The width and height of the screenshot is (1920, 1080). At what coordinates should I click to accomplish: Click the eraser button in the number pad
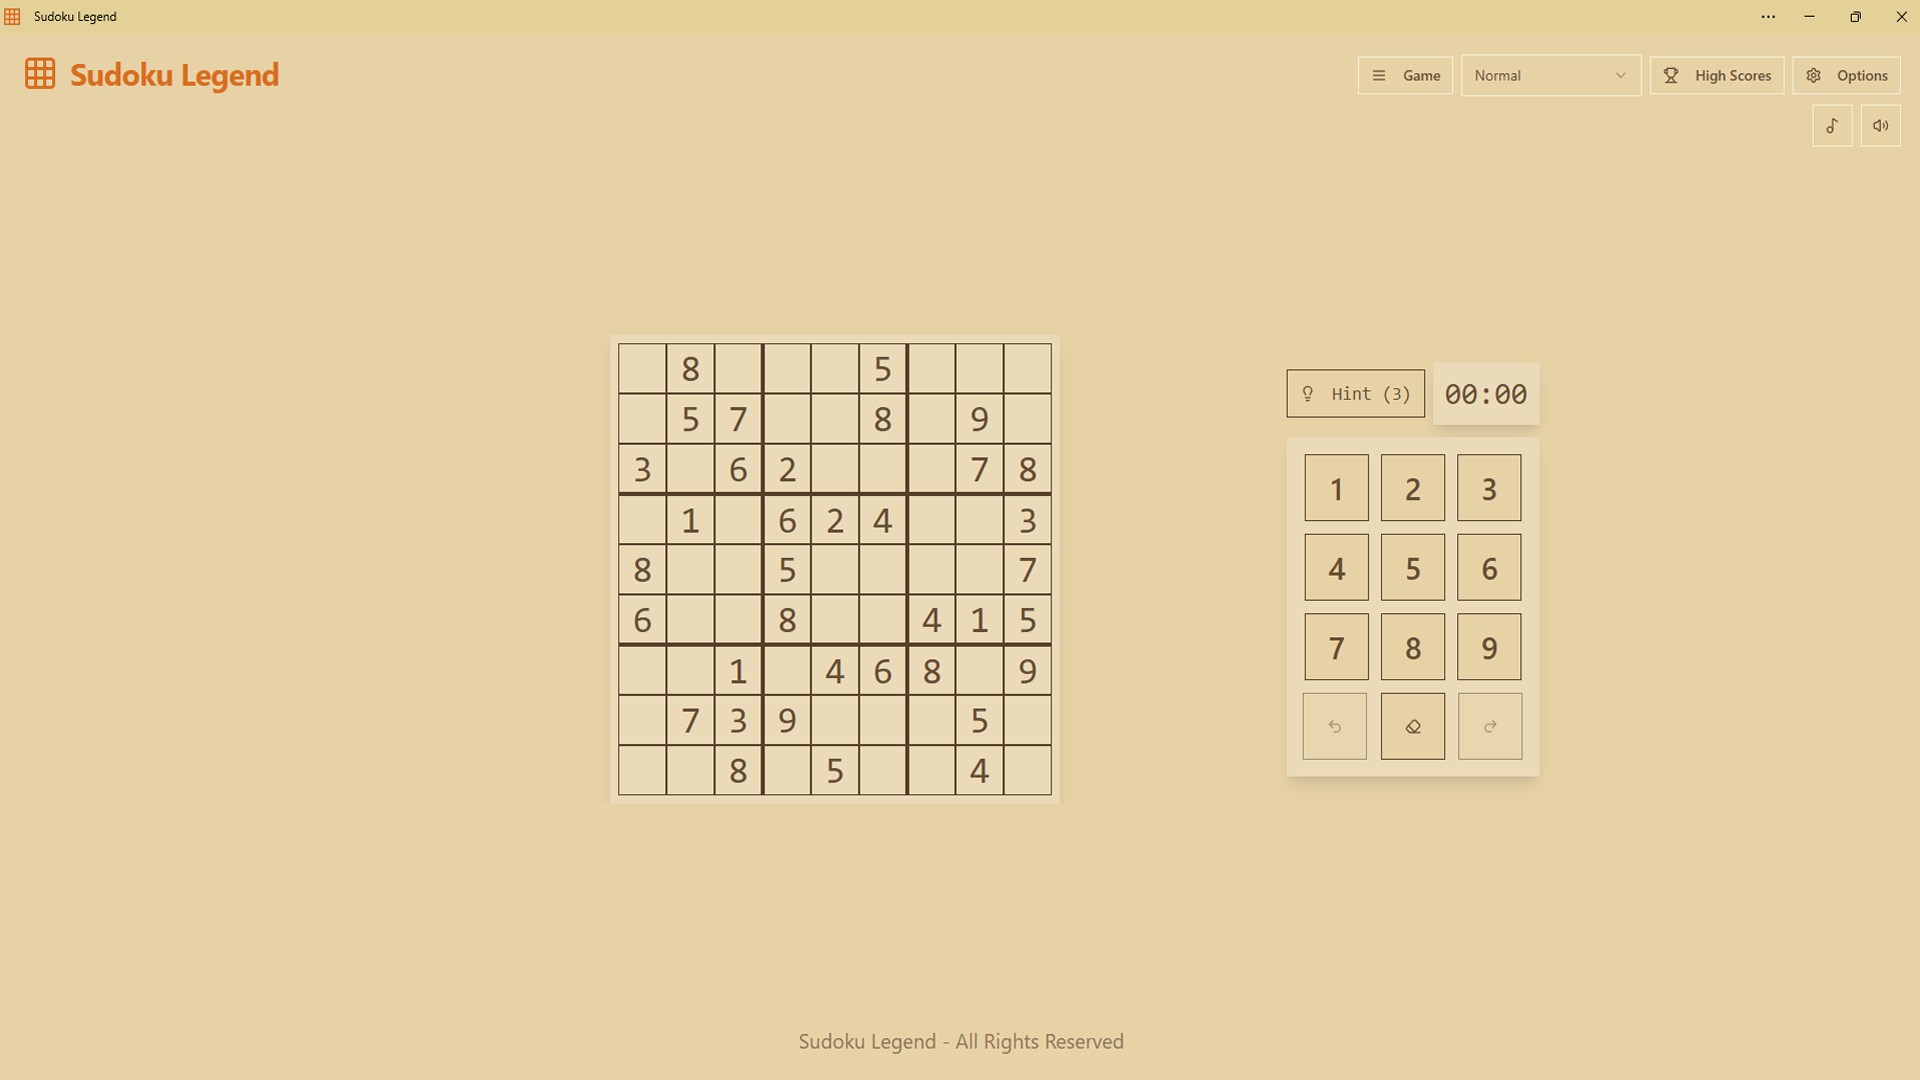pos(1412,727)
